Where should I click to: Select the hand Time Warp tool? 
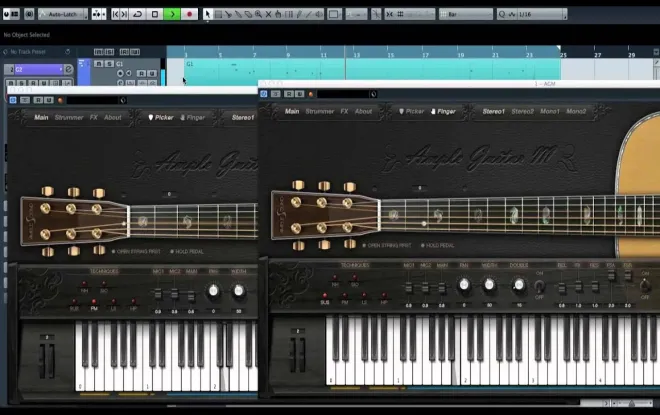tap(278, 14)
